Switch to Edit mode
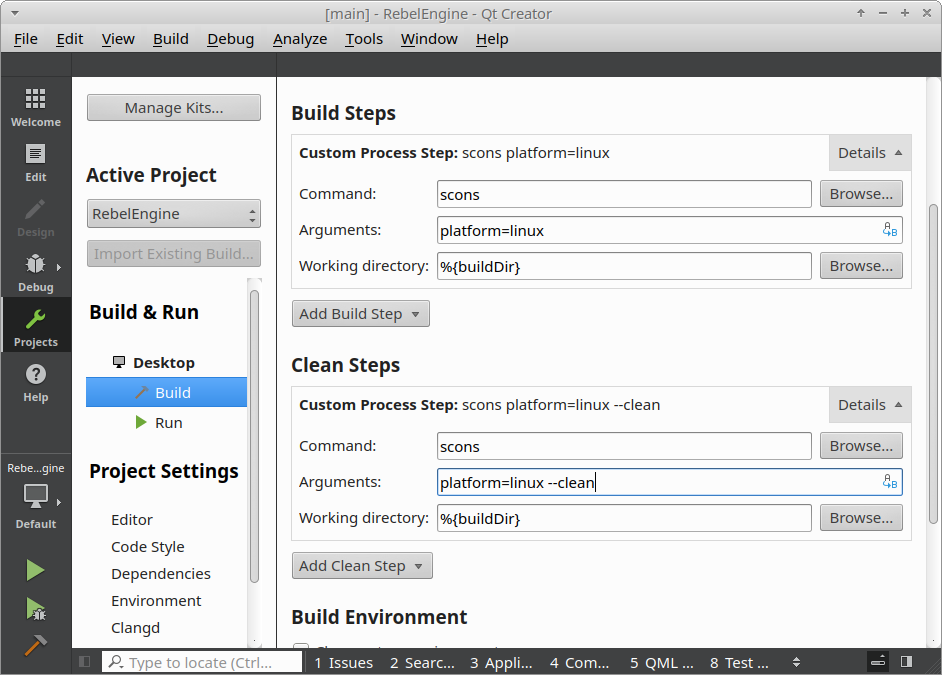Image resolution: width=942 pixels, height=675 pixels. pos(35,163)
